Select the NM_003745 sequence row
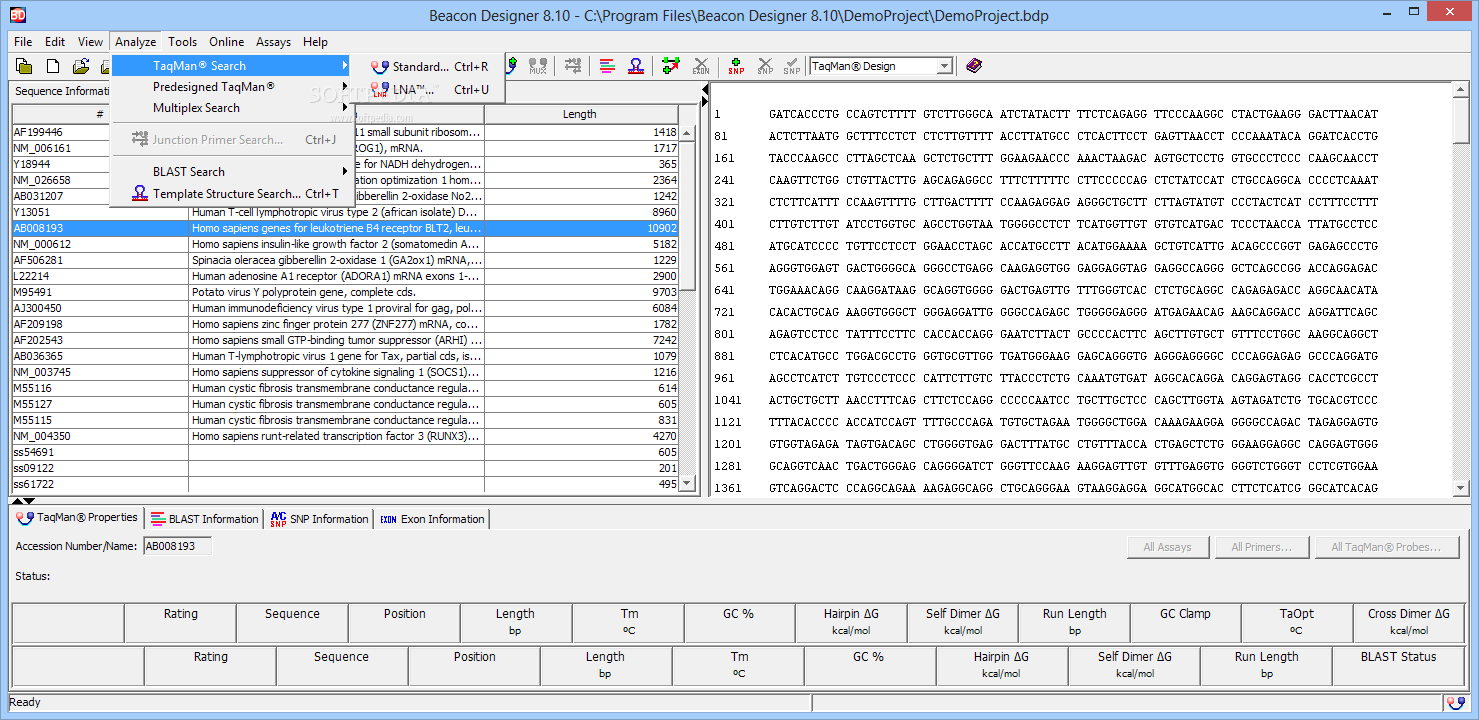 point(345,372)
